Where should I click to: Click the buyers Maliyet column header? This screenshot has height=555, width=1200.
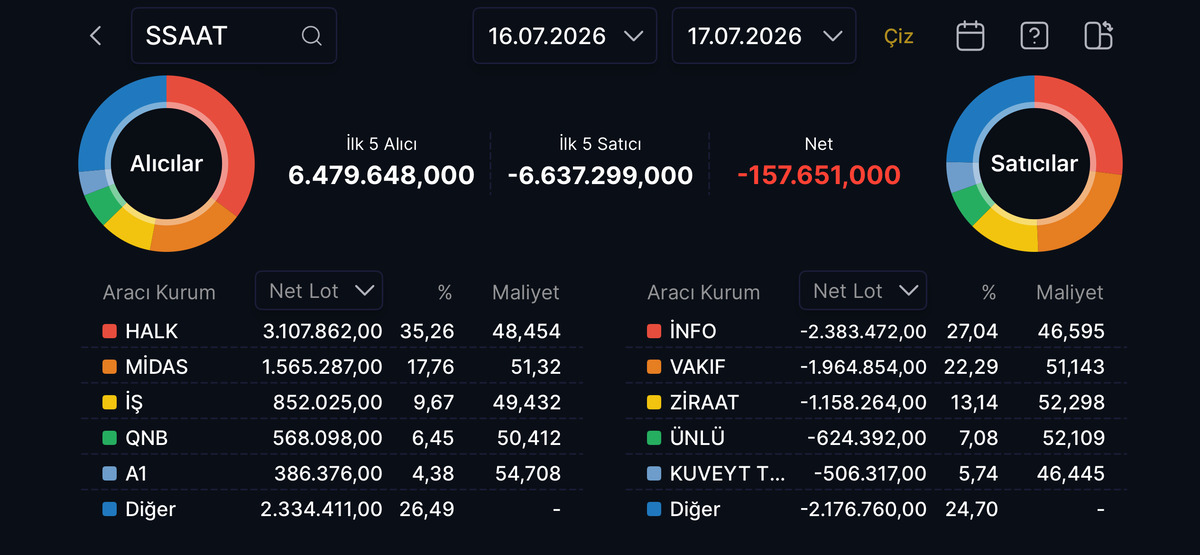point(526,292)
